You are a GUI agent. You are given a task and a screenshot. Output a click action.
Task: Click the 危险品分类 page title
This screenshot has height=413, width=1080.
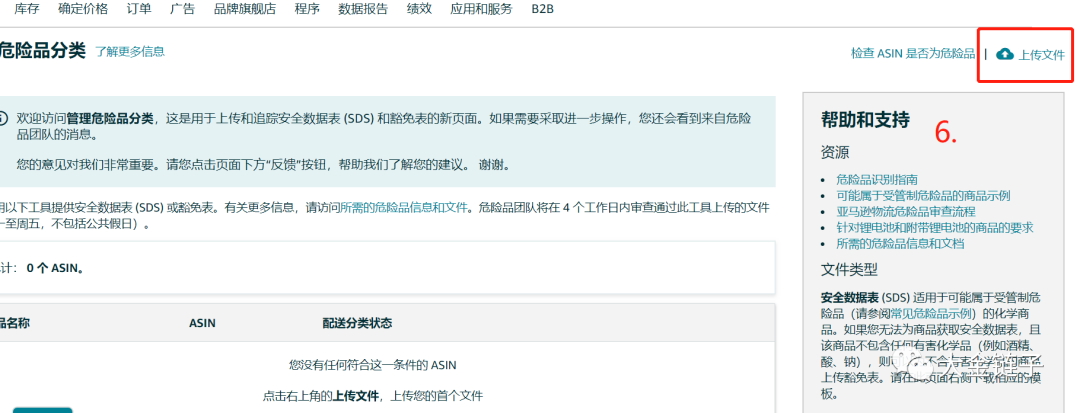(42, 51)
